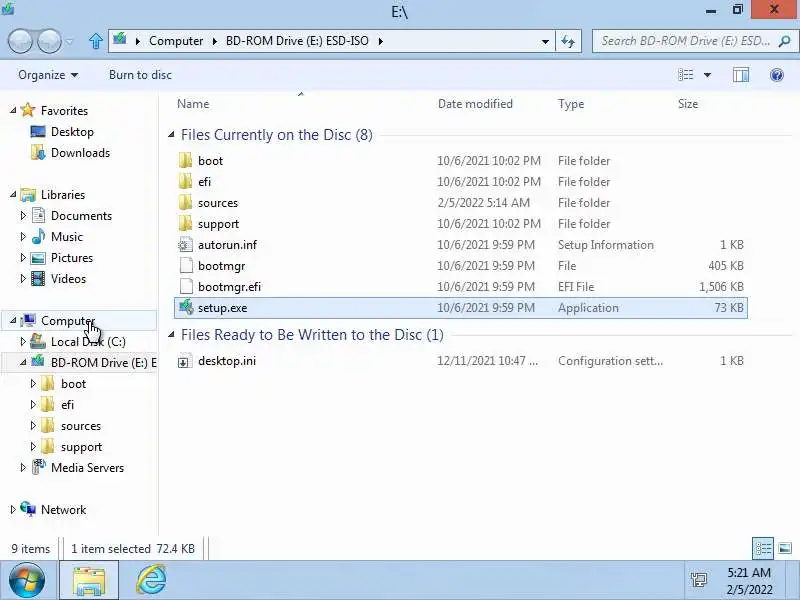This screenshot has width=800, height=600.
Task: Select Videos in the navigation pane
Action: tap(68, 279)
